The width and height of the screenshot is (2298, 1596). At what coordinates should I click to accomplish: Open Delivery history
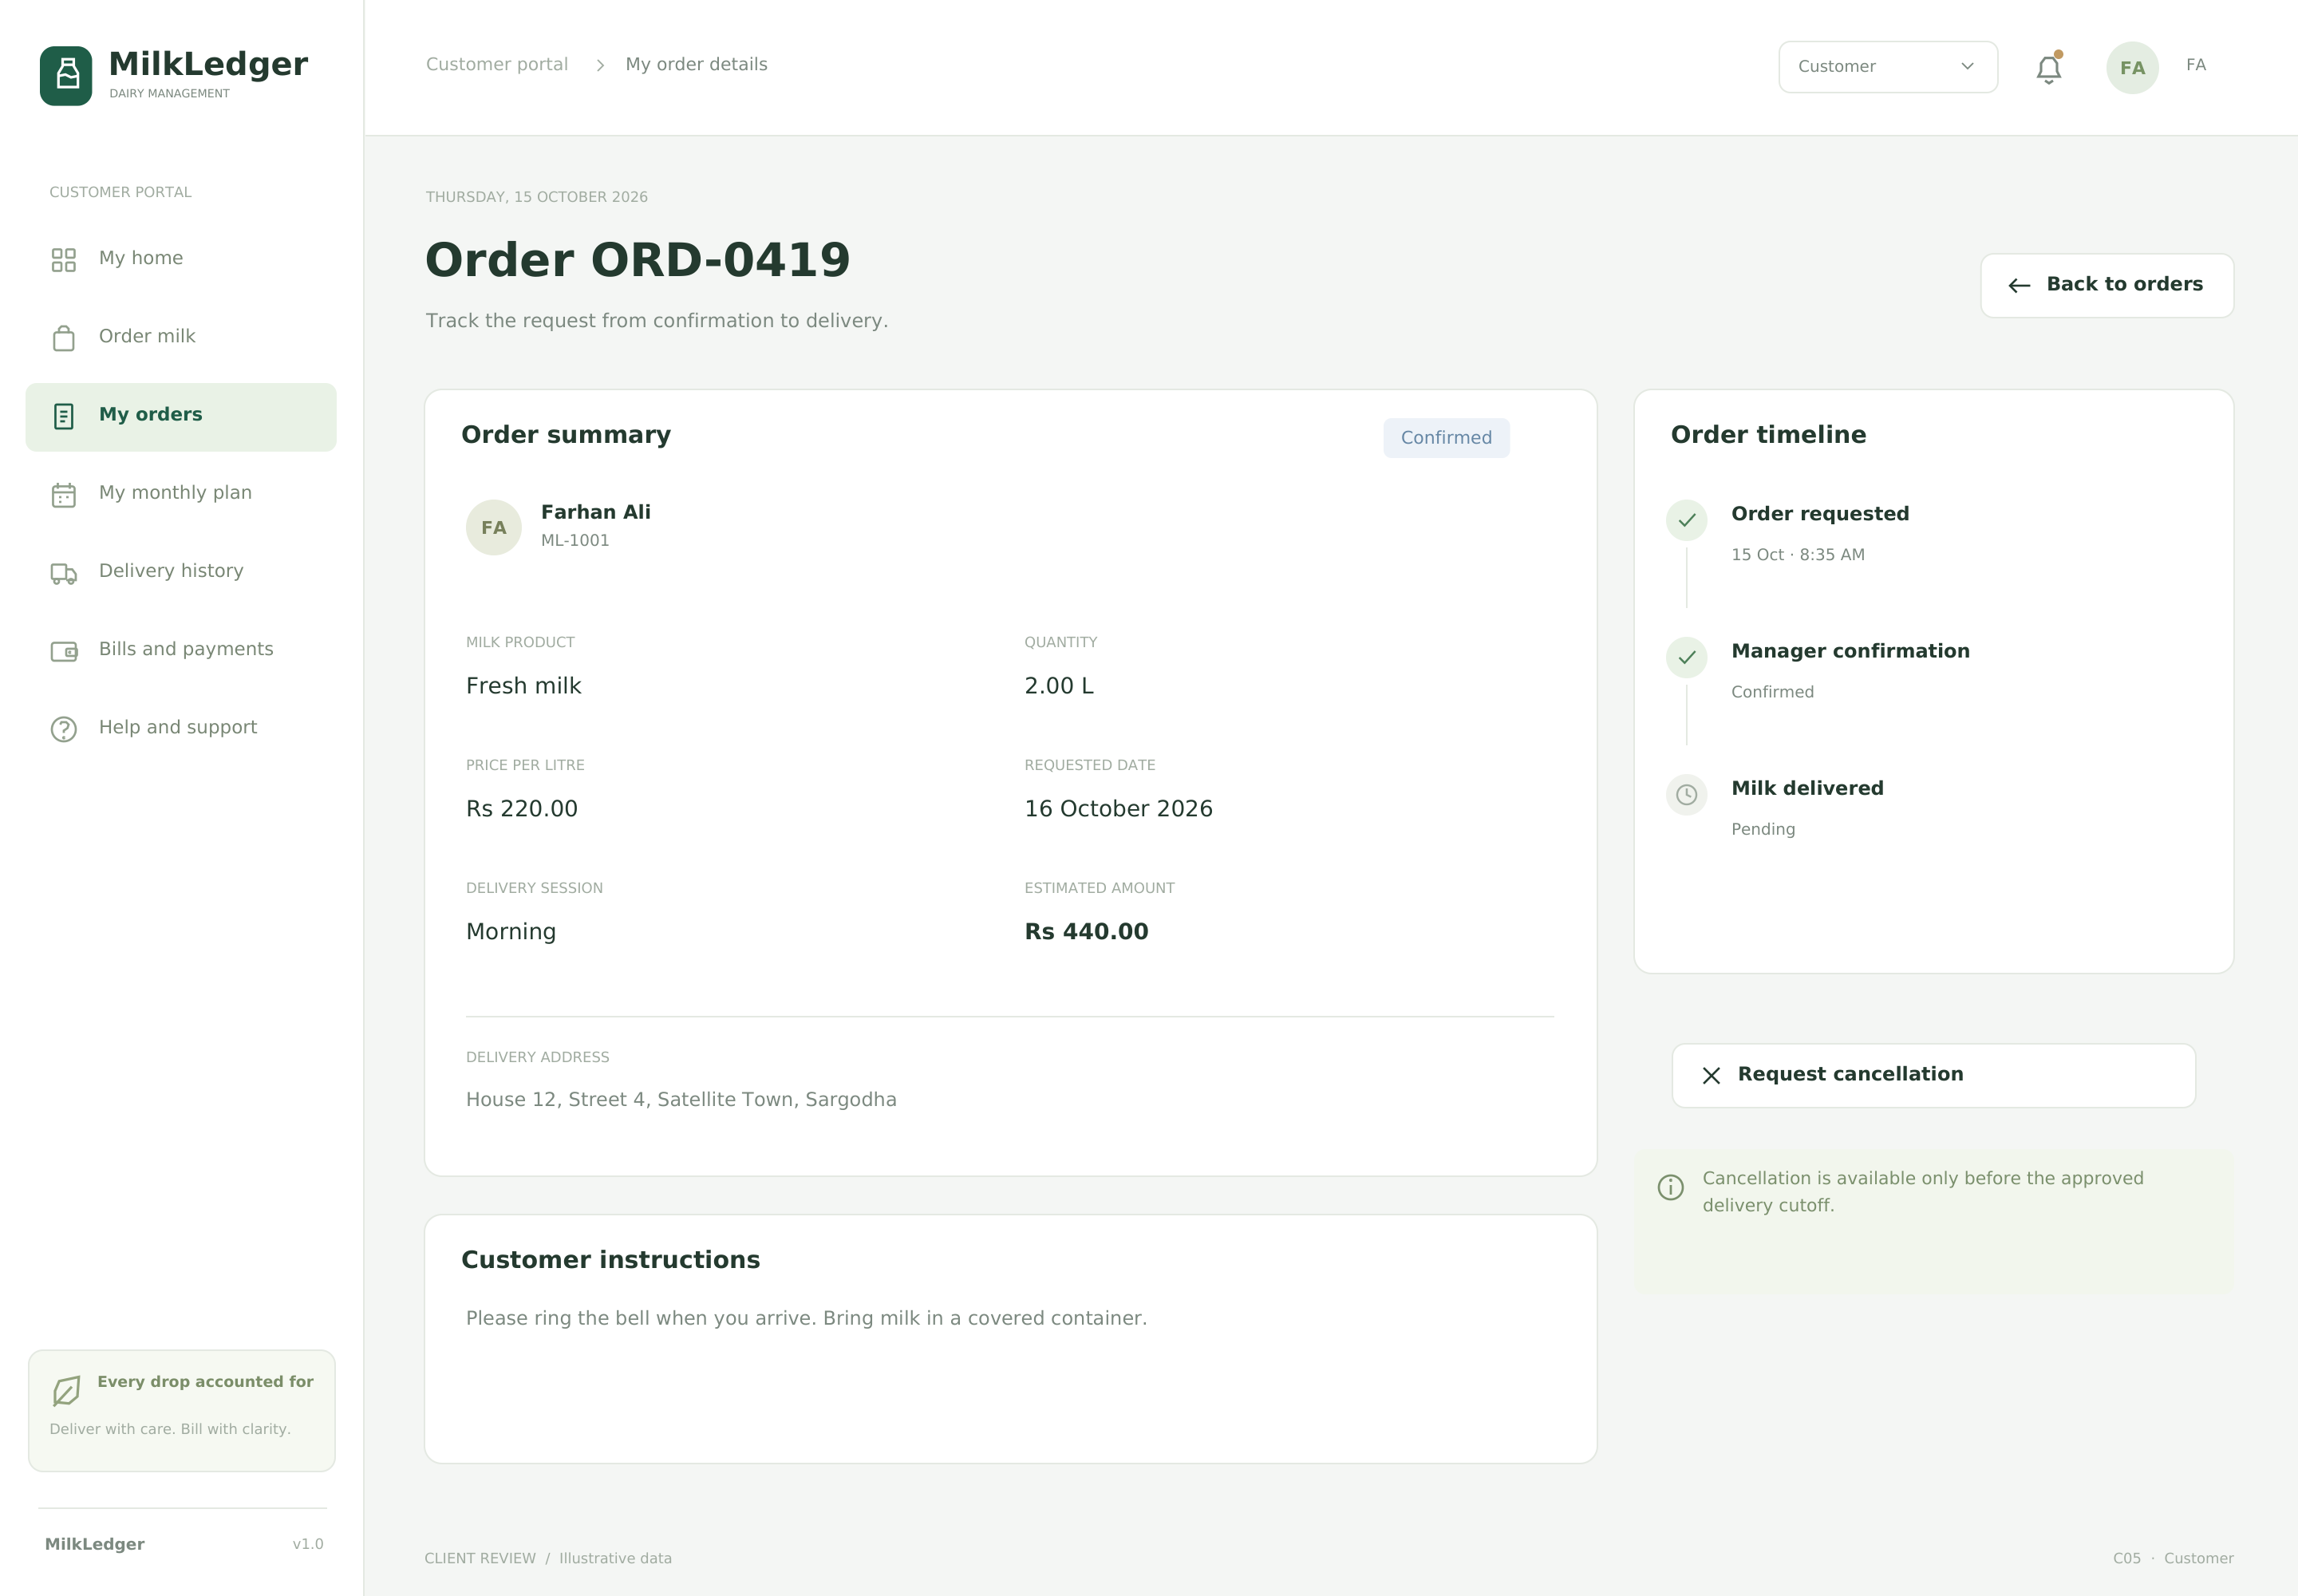181,572
